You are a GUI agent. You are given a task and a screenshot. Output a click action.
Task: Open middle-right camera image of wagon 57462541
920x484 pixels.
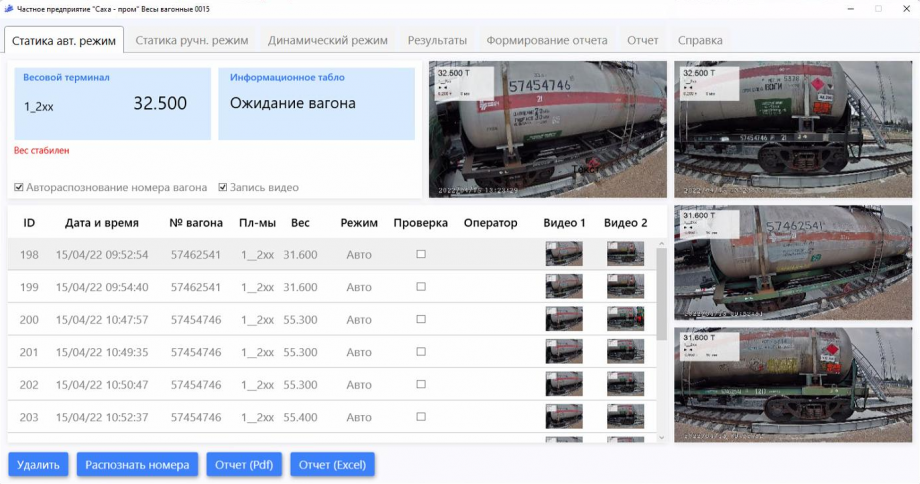click(794, 262)
